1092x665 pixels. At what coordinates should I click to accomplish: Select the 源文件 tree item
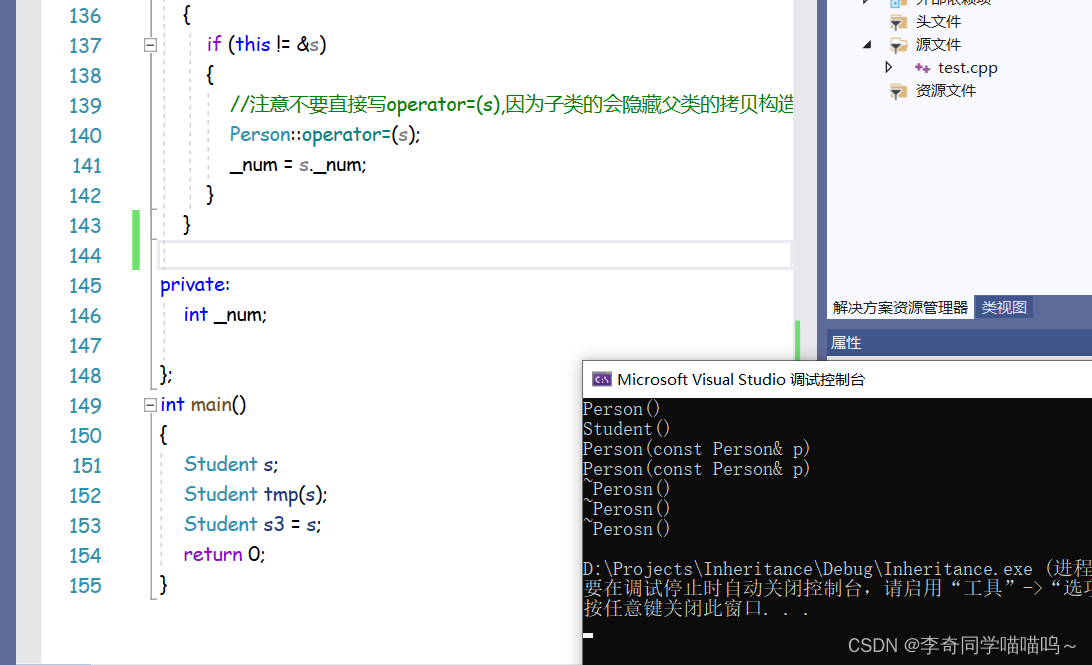click(938, 45)
